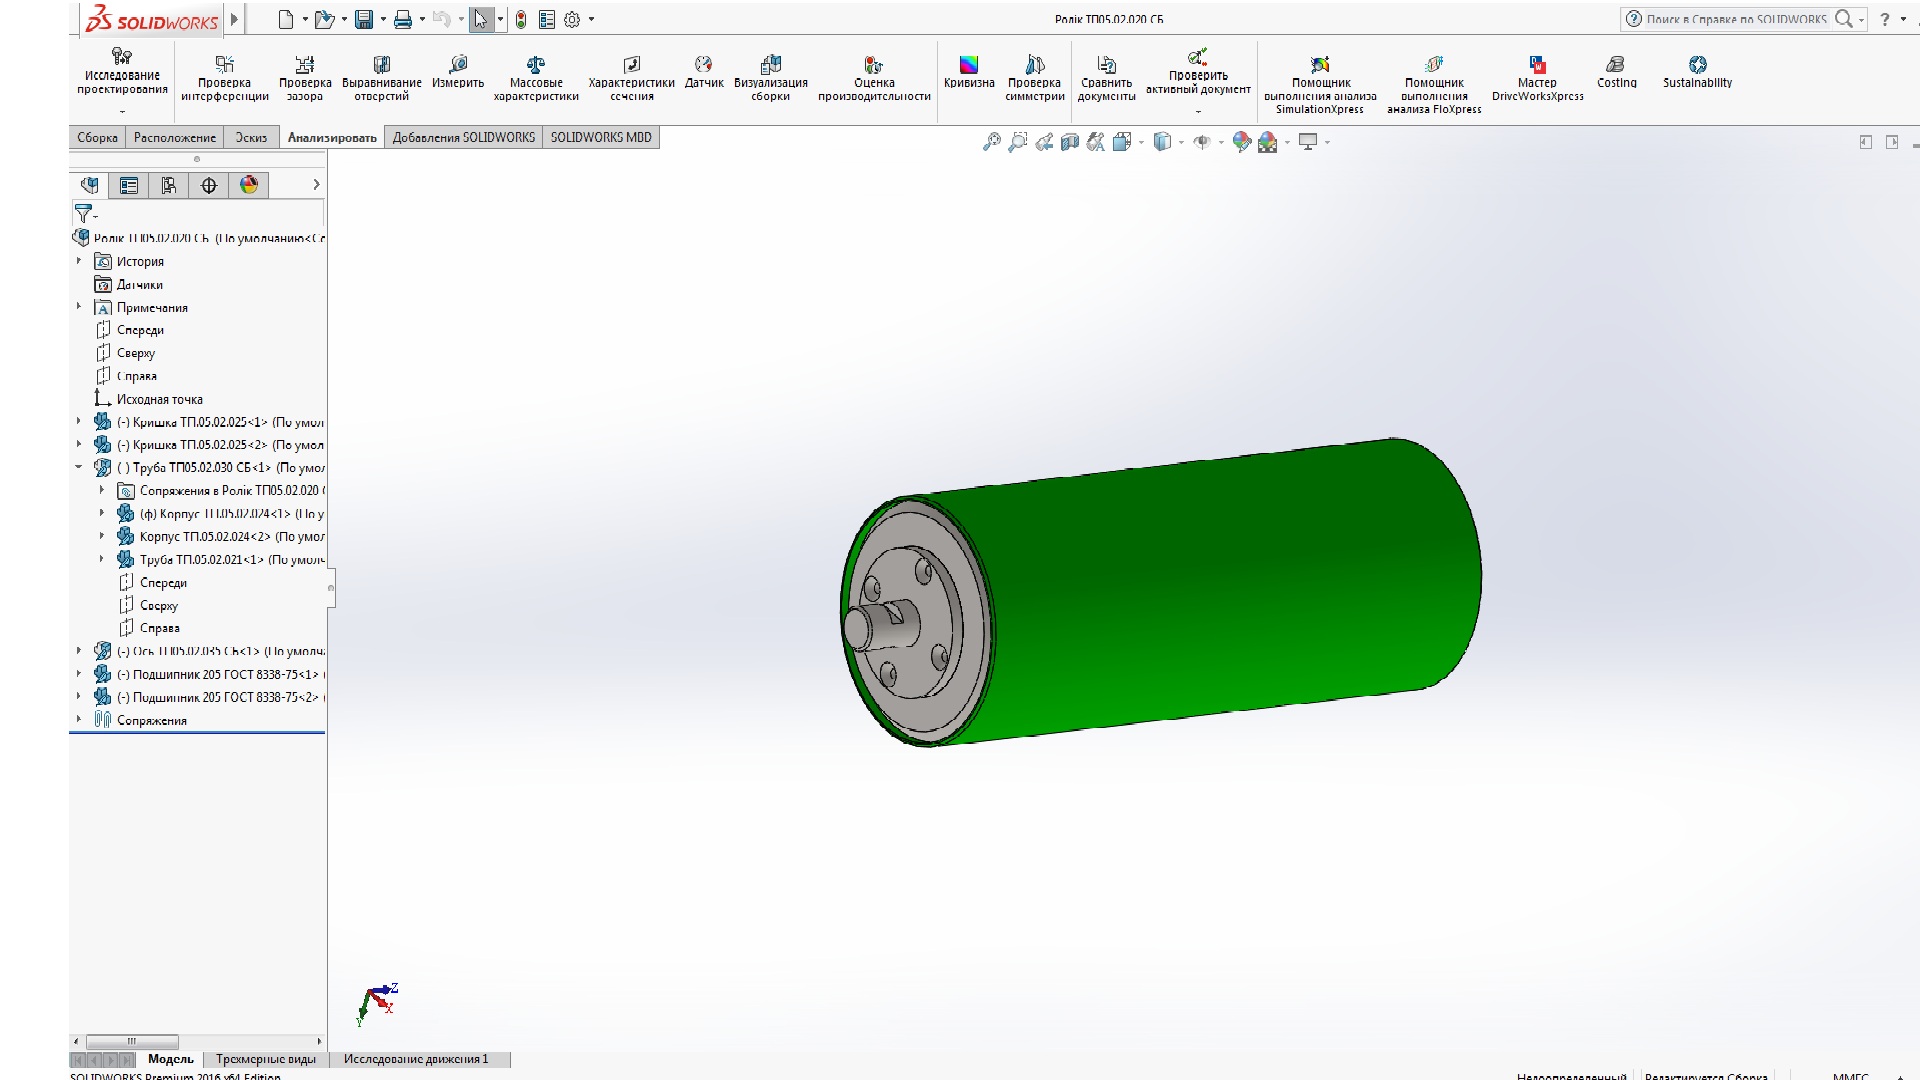Expand the Примечания tree node
The width and height of the screenshot is (1920, 1080).
79,307
